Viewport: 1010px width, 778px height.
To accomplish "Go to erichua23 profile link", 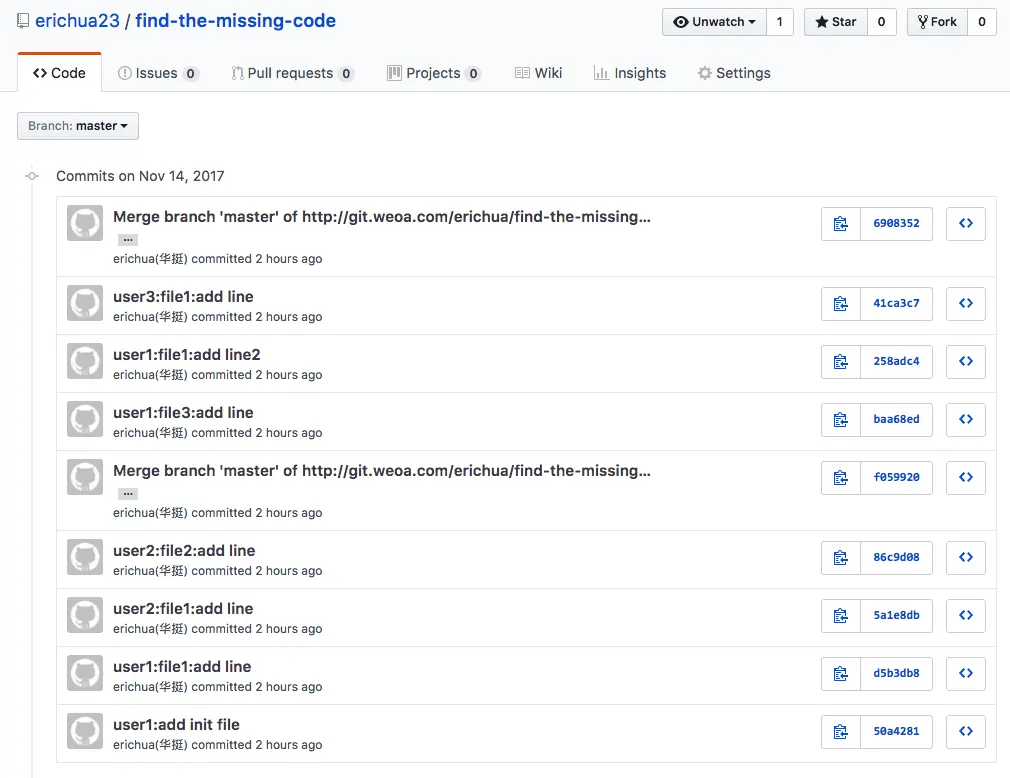I will (x=77, y=21).
